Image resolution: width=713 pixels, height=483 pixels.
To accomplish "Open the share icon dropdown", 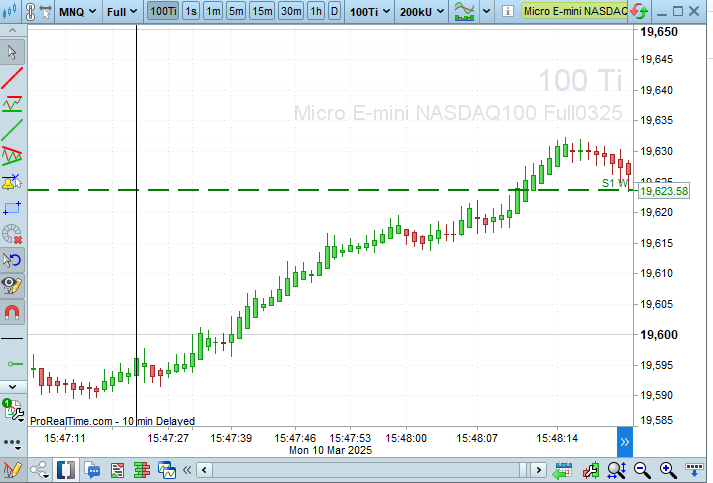I will click(40, 470).
